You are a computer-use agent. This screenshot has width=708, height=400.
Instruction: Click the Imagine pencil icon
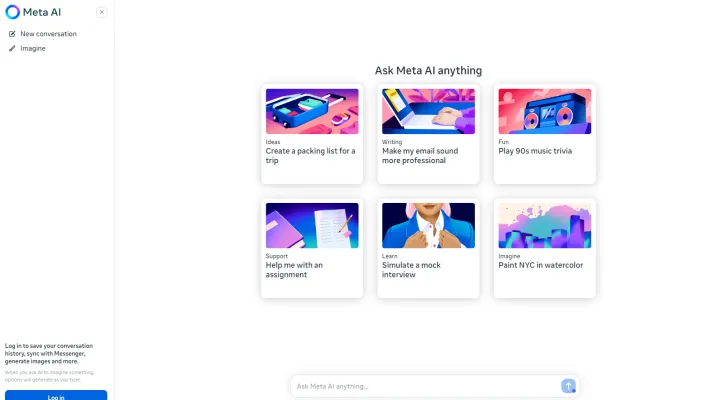(12, 48)
